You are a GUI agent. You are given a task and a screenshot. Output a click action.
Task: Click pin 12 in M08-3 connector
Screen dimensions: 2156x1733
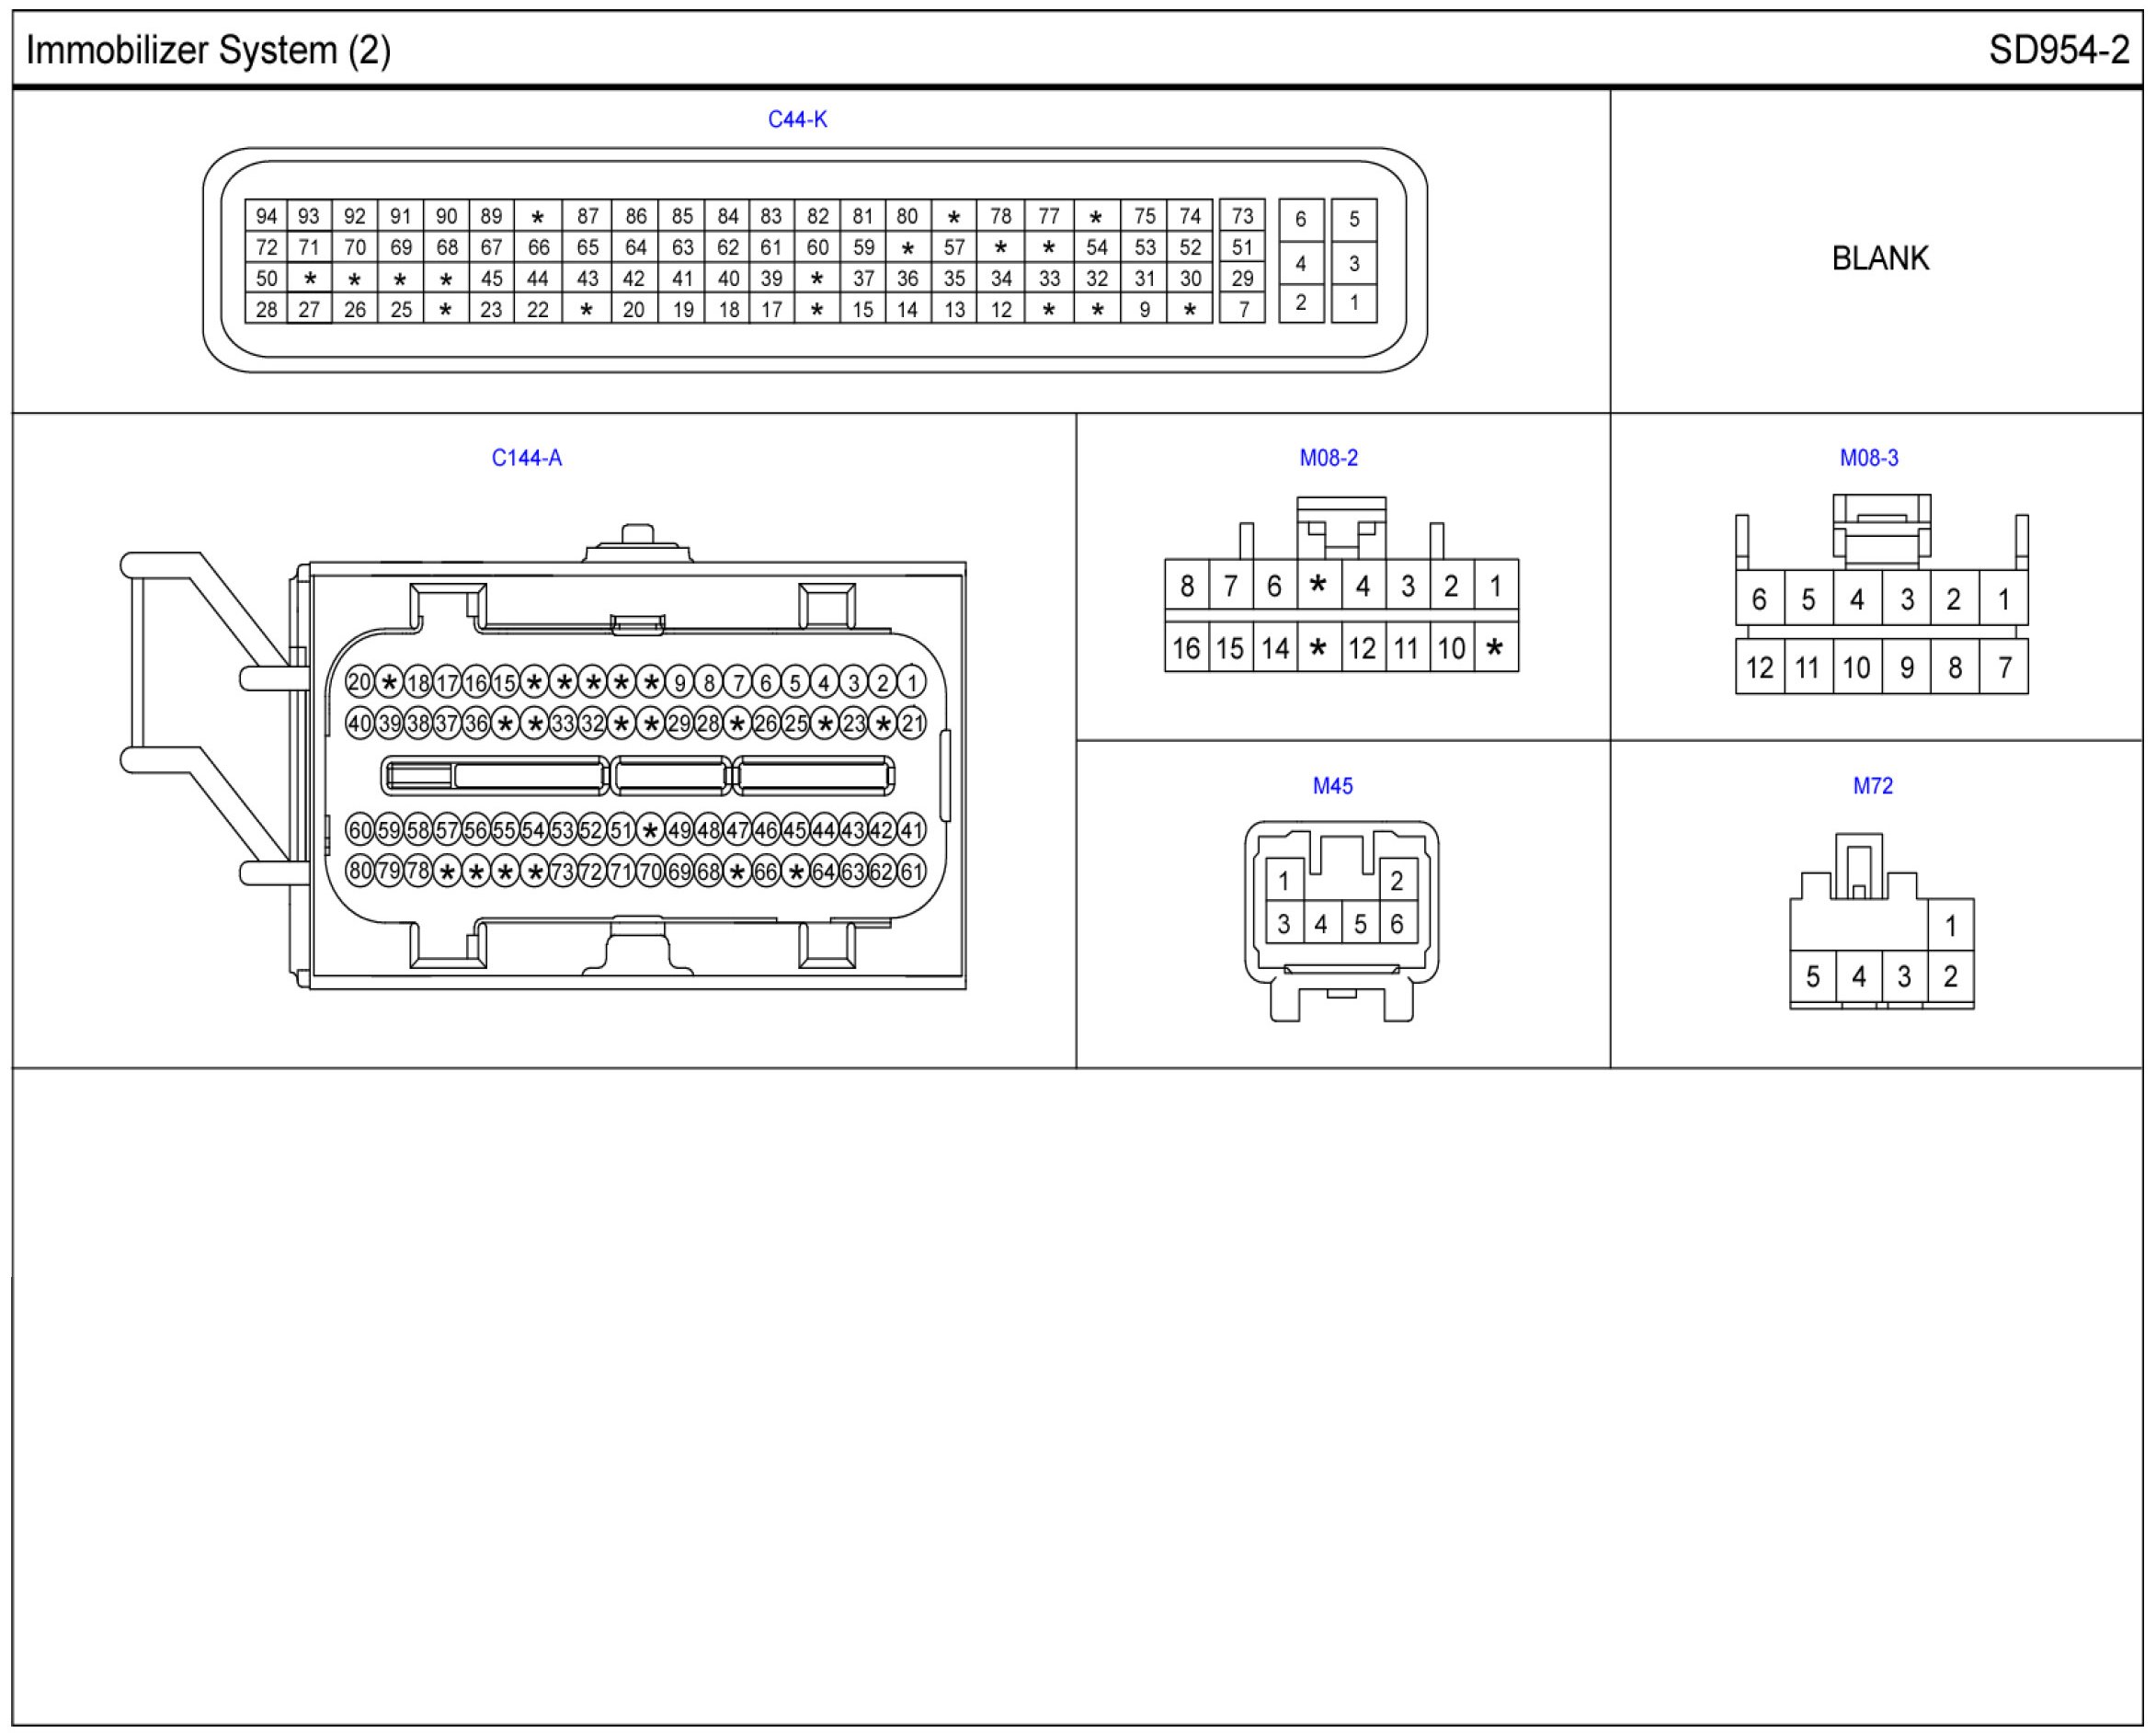pyautogui.click(x=1759, y=668)
